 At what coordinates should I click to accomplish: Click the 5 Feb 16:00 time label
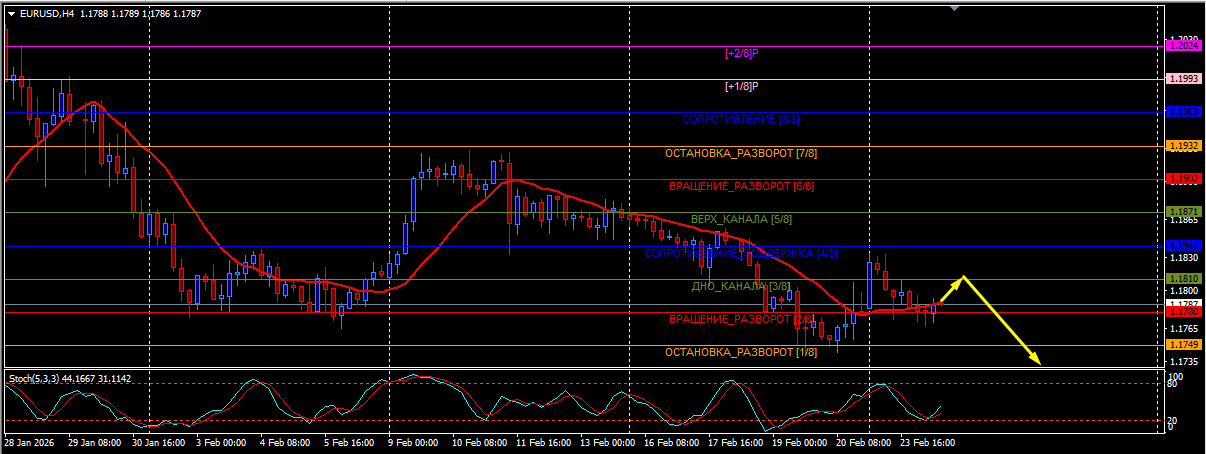[x=349, y=441]
